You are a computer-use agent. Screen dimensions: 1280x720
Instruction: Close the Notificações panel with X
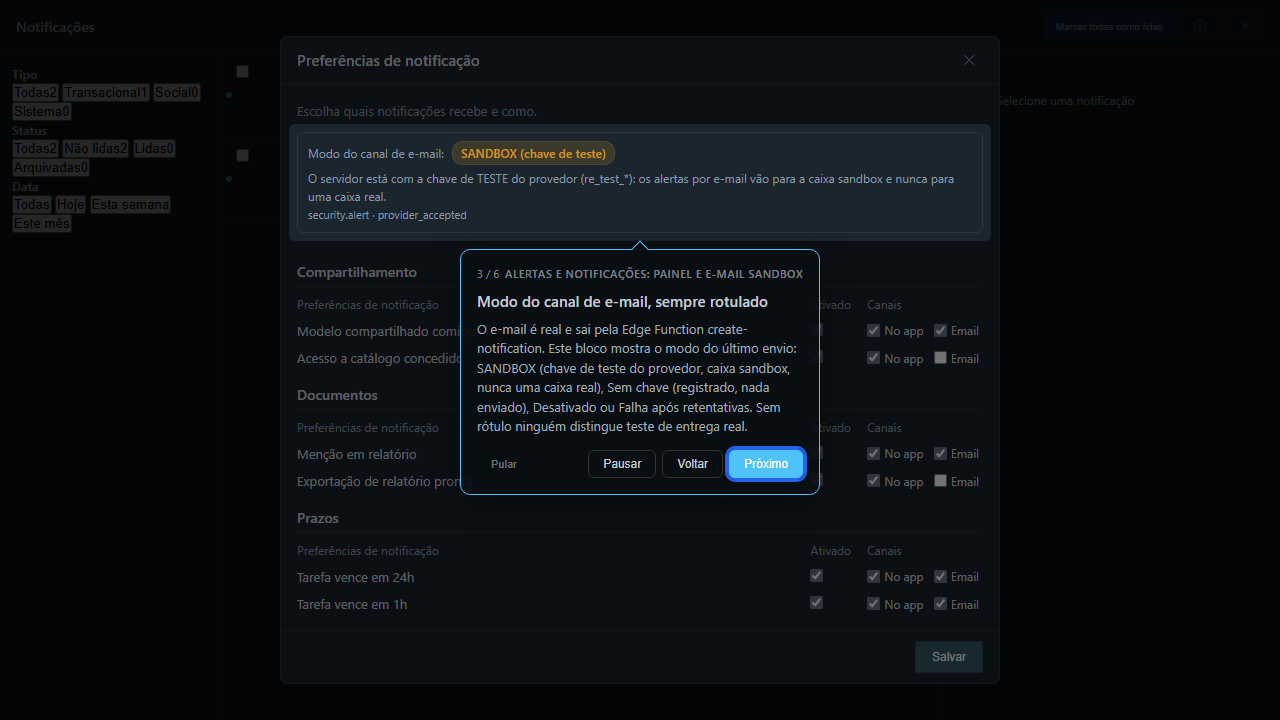pyautogui.click(x=1245, y=27)
